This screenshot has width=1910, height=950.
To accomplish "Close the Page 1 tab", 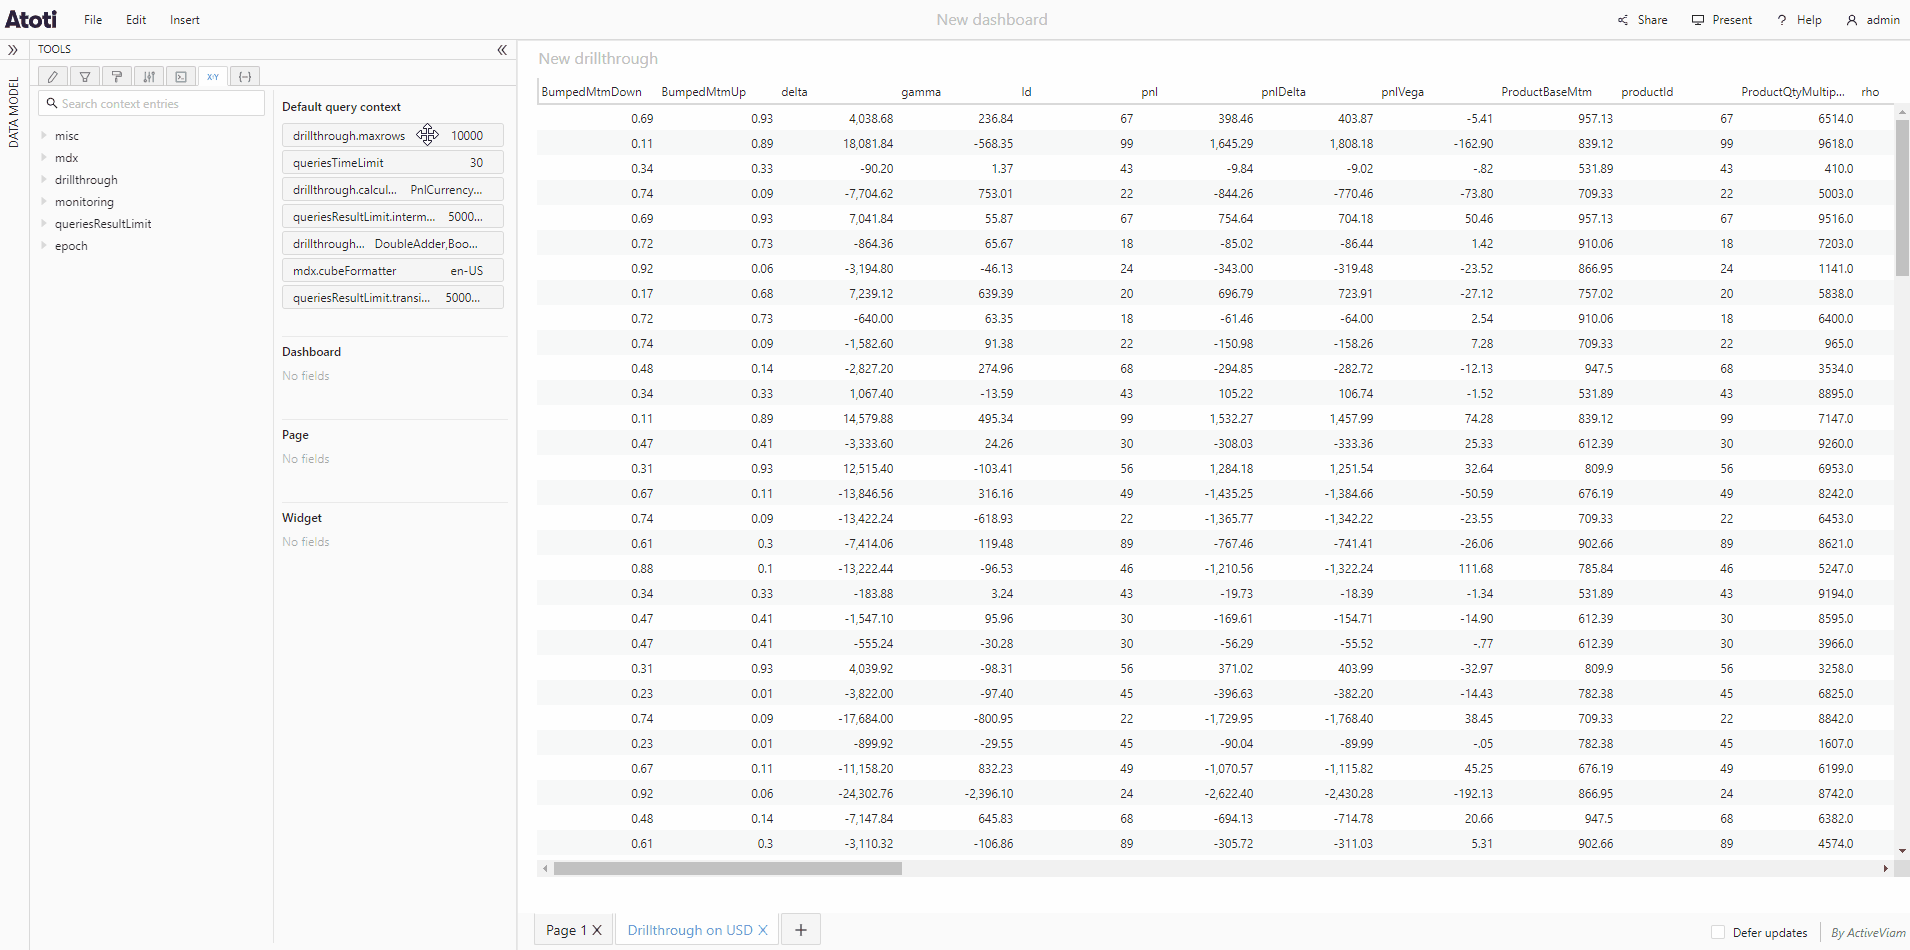I will click(597, 930).
